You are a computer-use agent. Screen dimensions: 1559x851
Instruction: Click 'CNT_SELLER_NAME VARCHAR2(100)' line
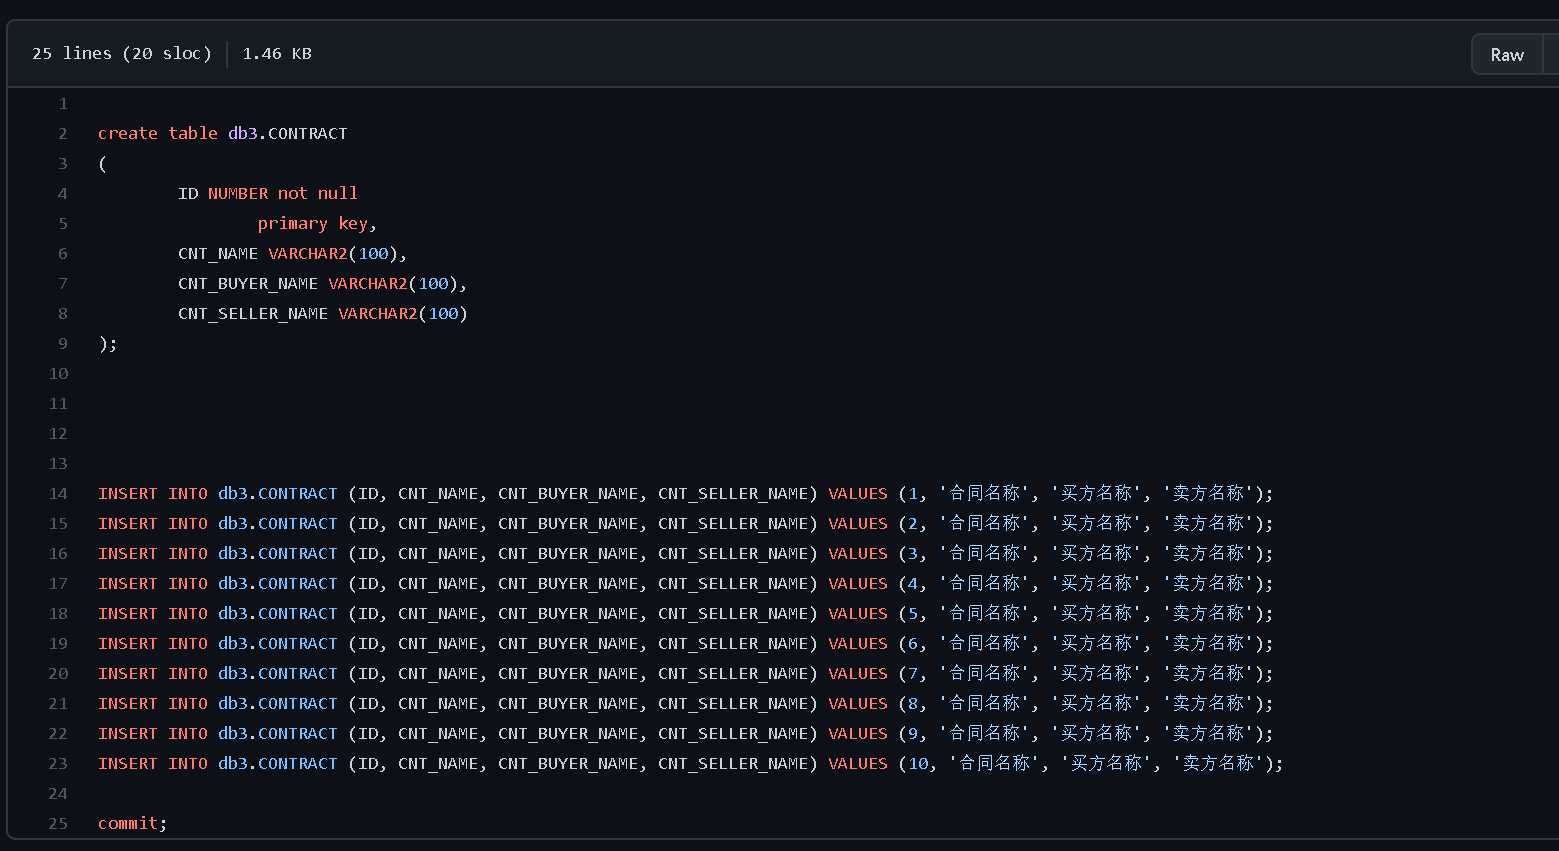323,314
